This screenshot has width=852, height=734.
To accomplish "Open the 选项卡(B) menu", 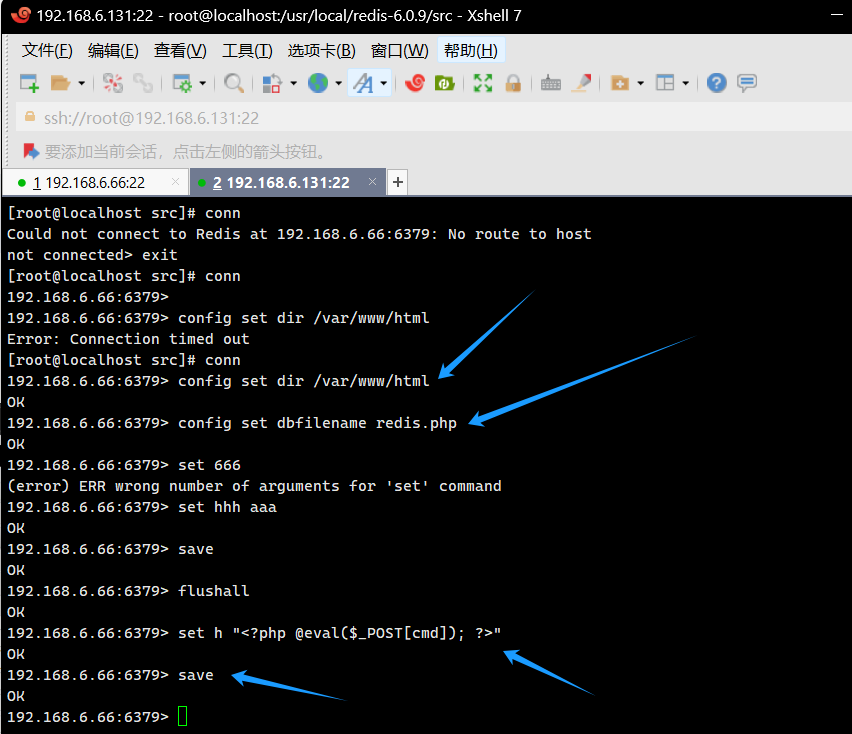I will point(322,51).
